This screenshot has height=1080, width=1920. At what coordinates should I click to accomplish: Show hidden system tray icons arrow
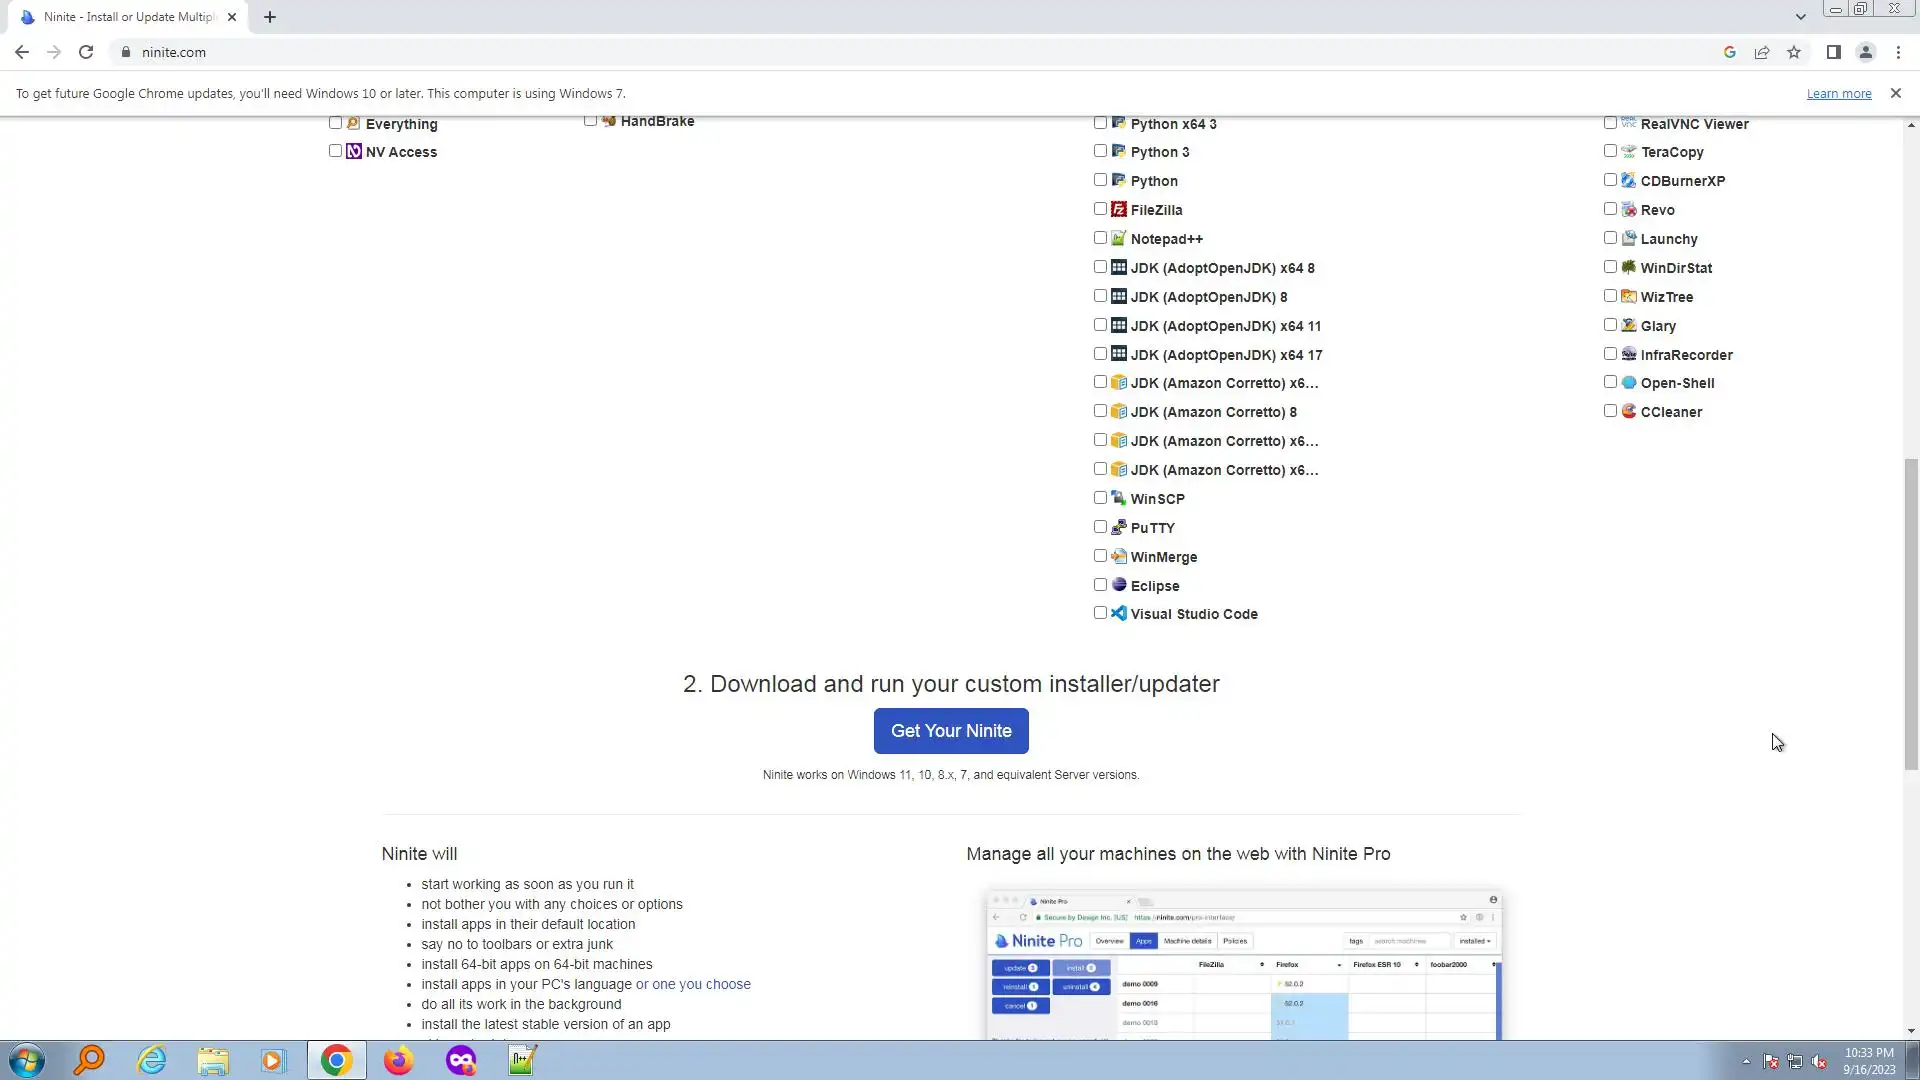point(1746,1061)
